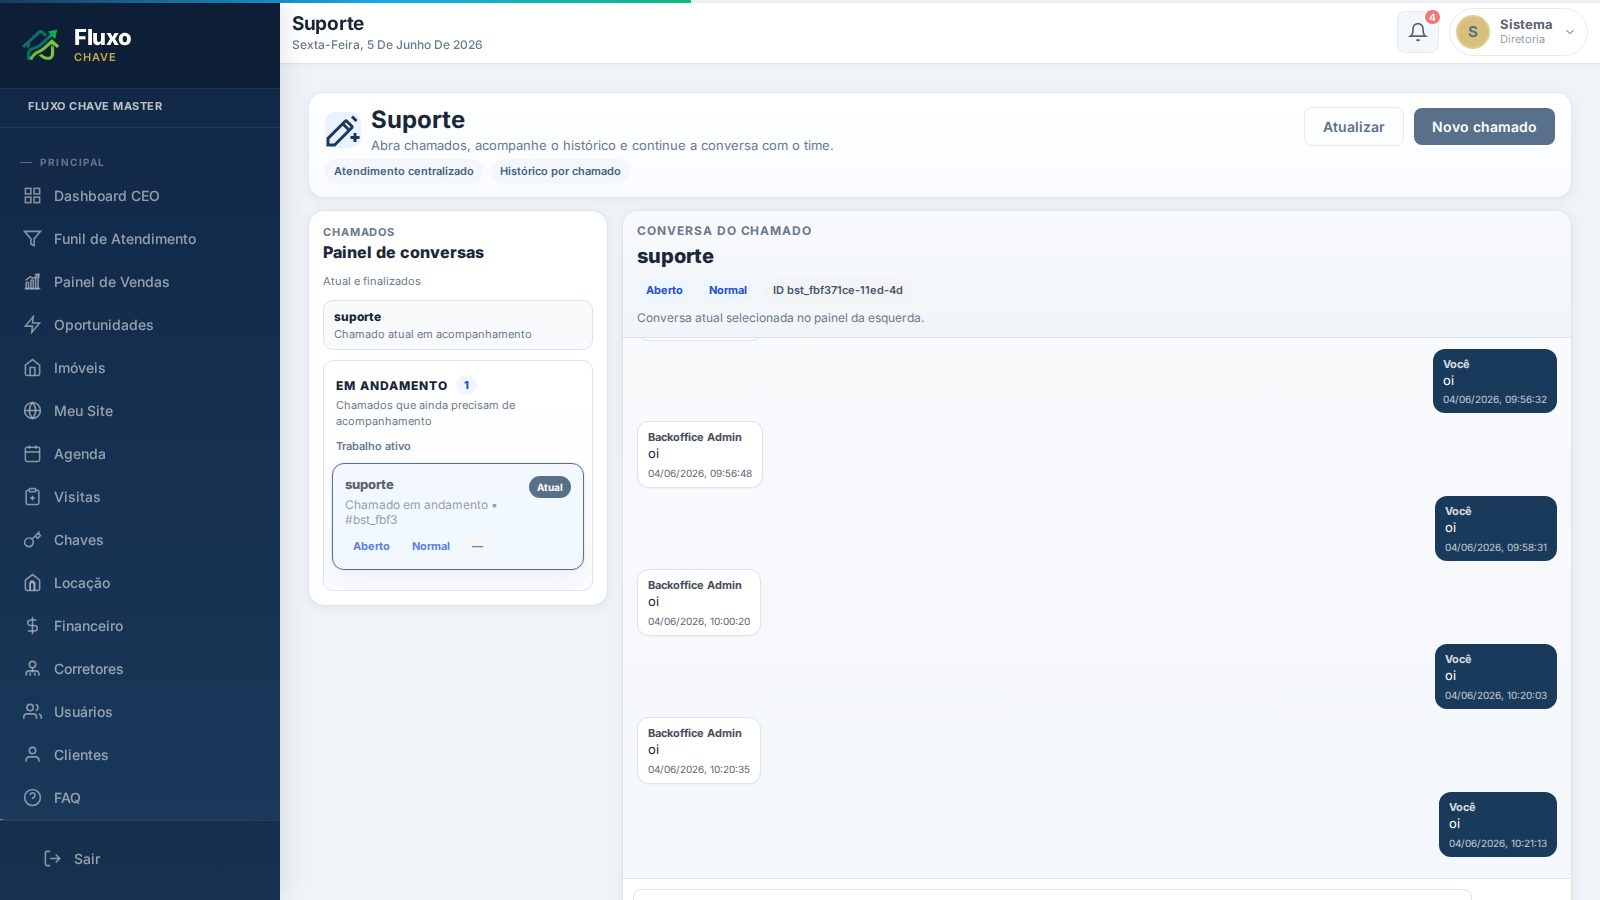
Task: Click the Chaves key icon
Action: click(x=33, y=540)
